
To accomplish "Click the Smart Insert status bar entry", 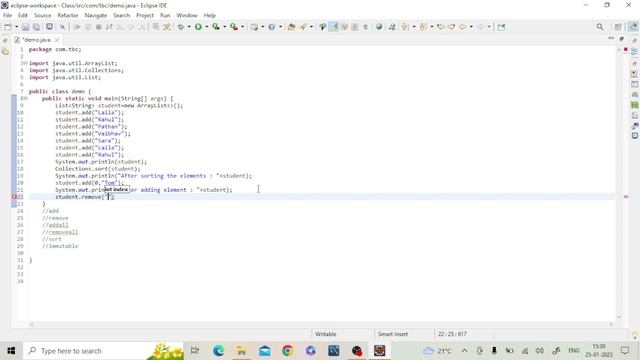I will click(393, 334).
